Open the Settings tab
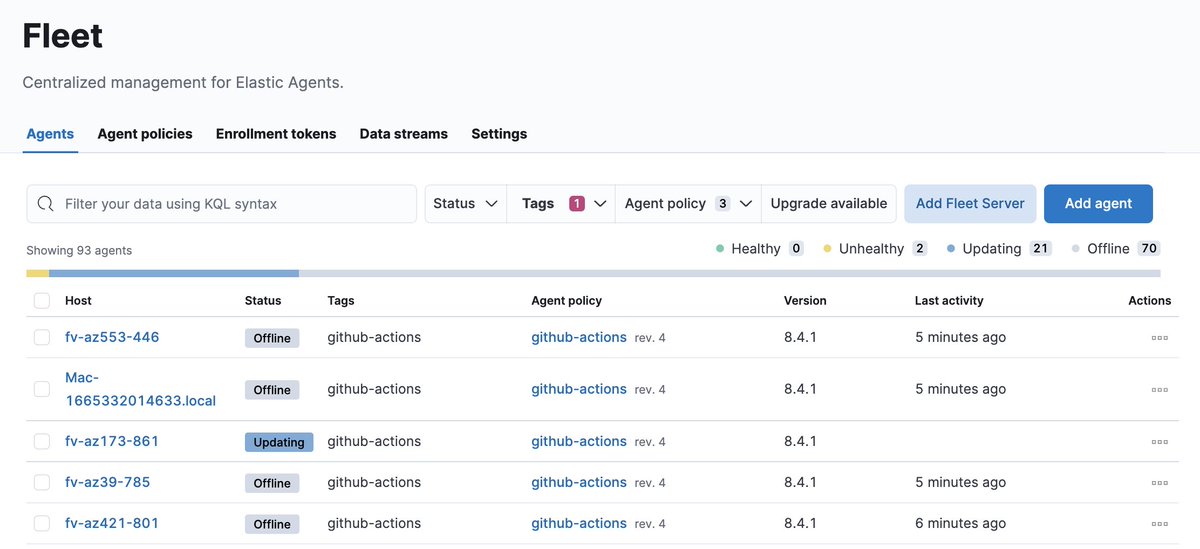 coord(499,134)
